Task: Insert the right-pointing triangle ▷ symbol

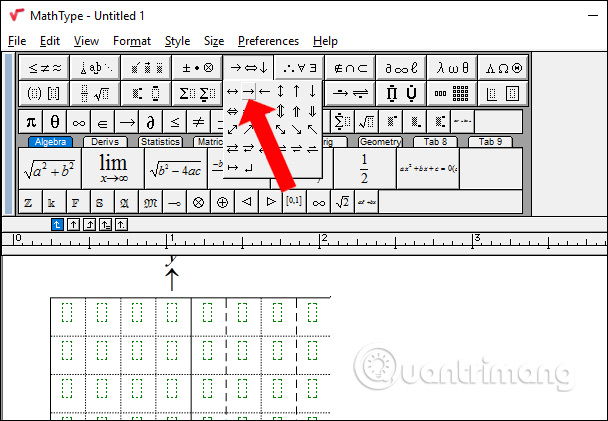Action: tap(271, 202)
